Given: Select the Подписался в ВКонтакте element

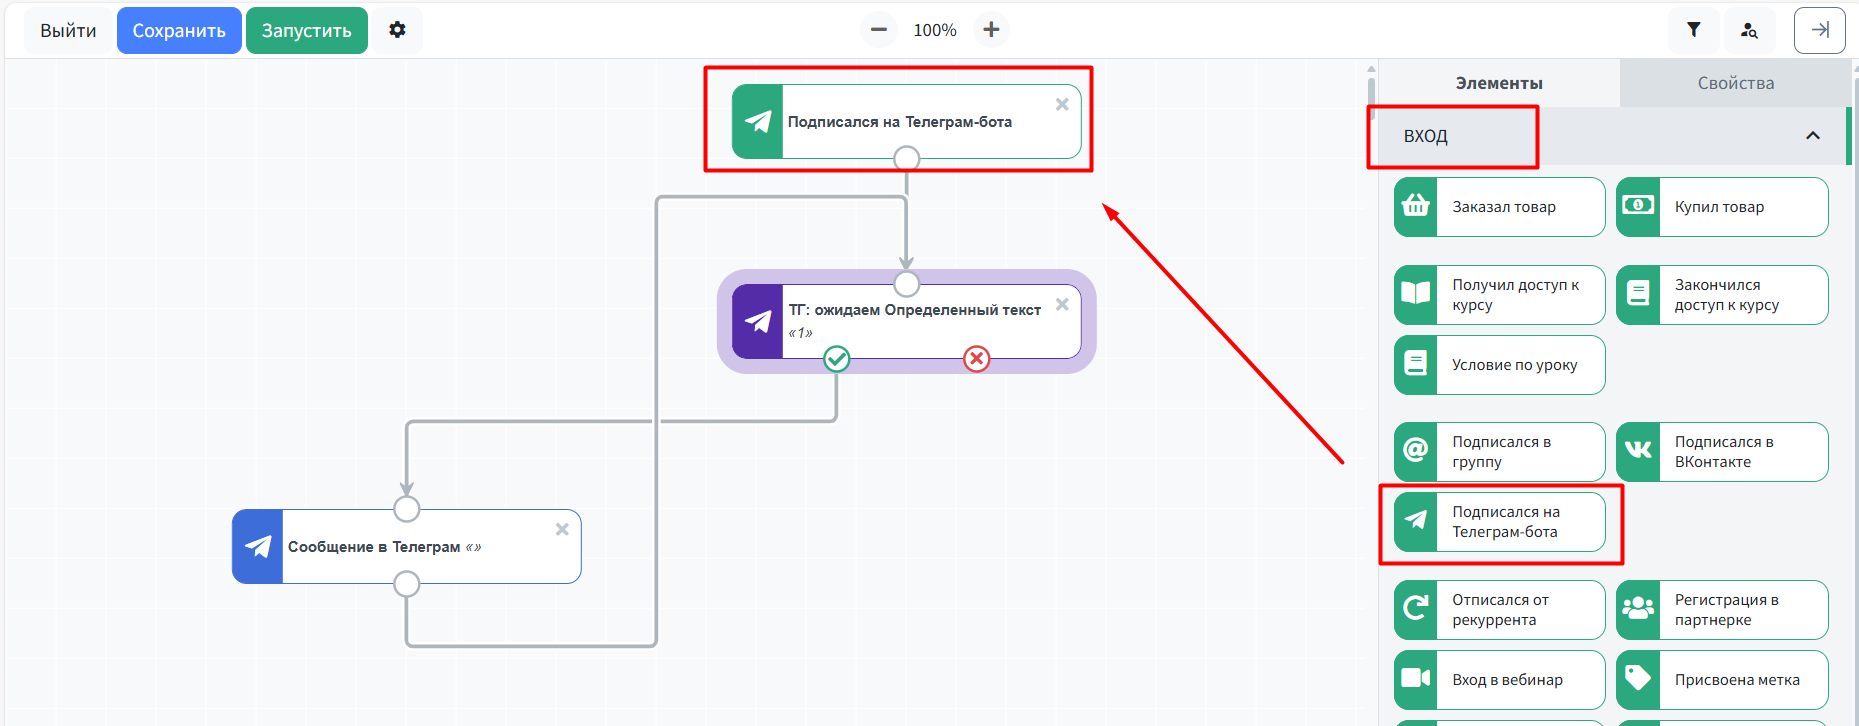Looking at the screenshot, I should click(1722, 452).
